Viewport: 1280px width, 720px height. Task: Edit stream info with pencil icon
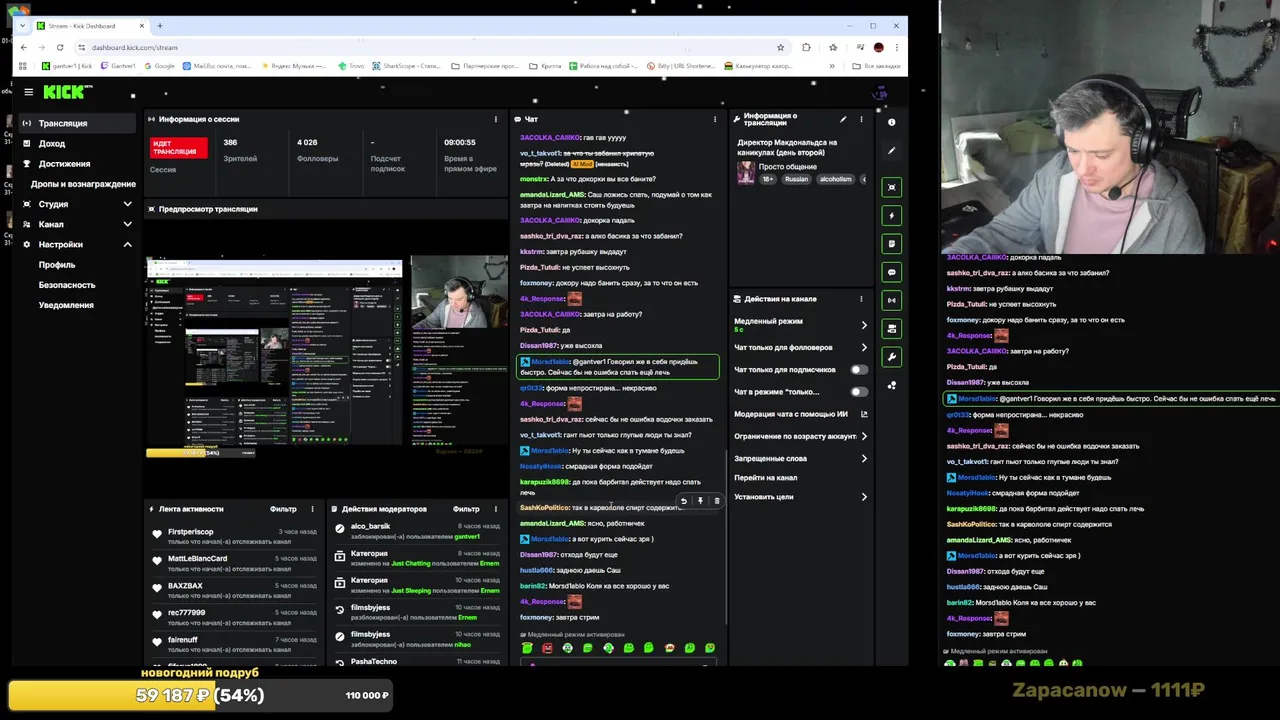point(843,119)
